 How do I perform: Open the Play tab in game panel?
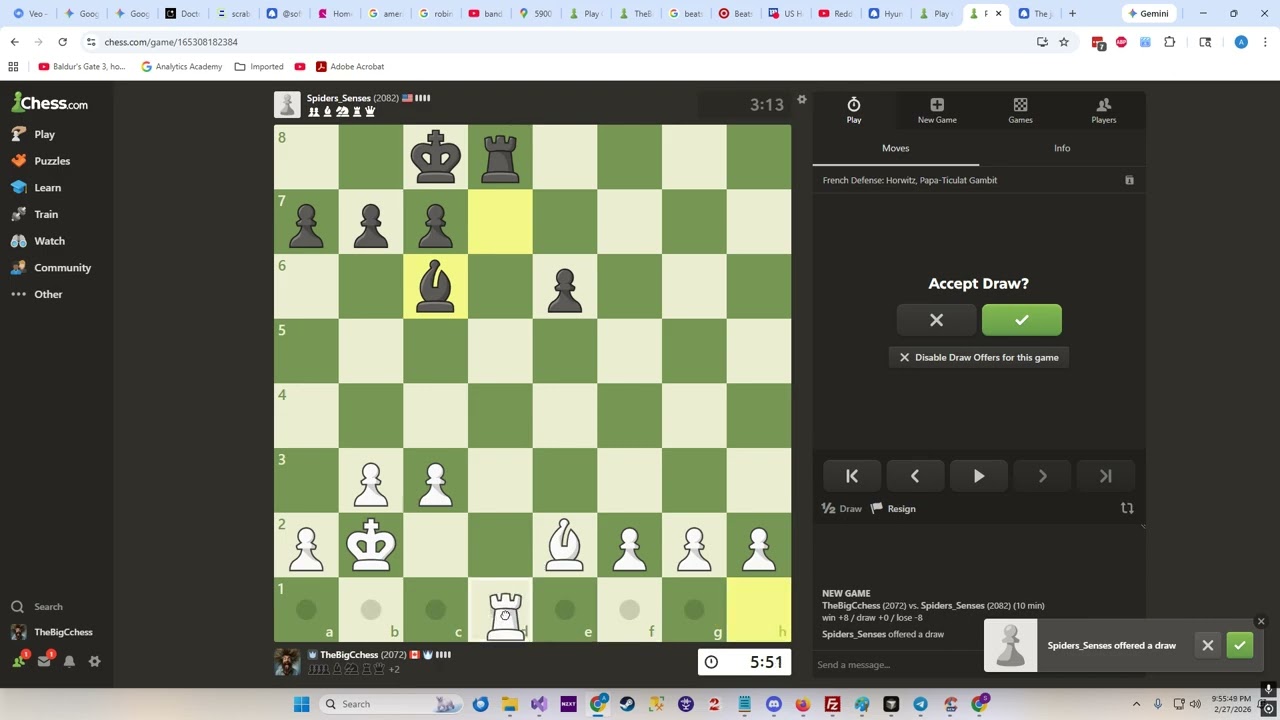point(854,111)
